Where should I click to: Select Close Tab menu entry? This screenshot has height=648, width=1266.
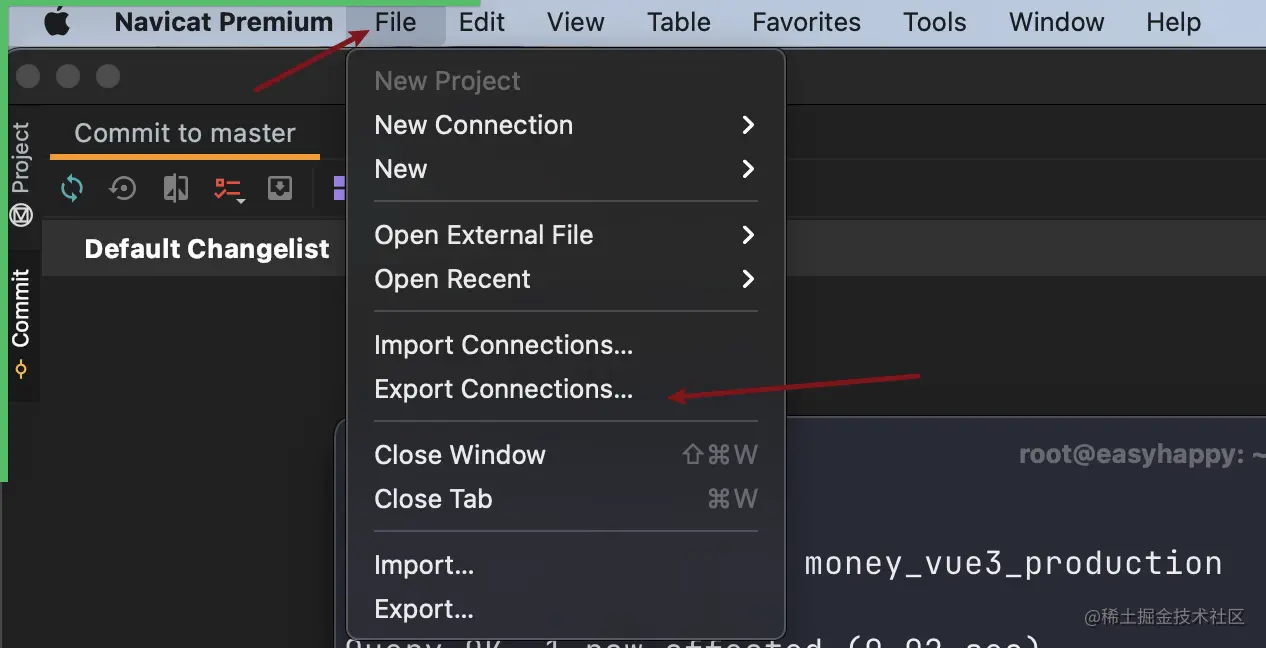pyautogui.click(x=433, y=499)
